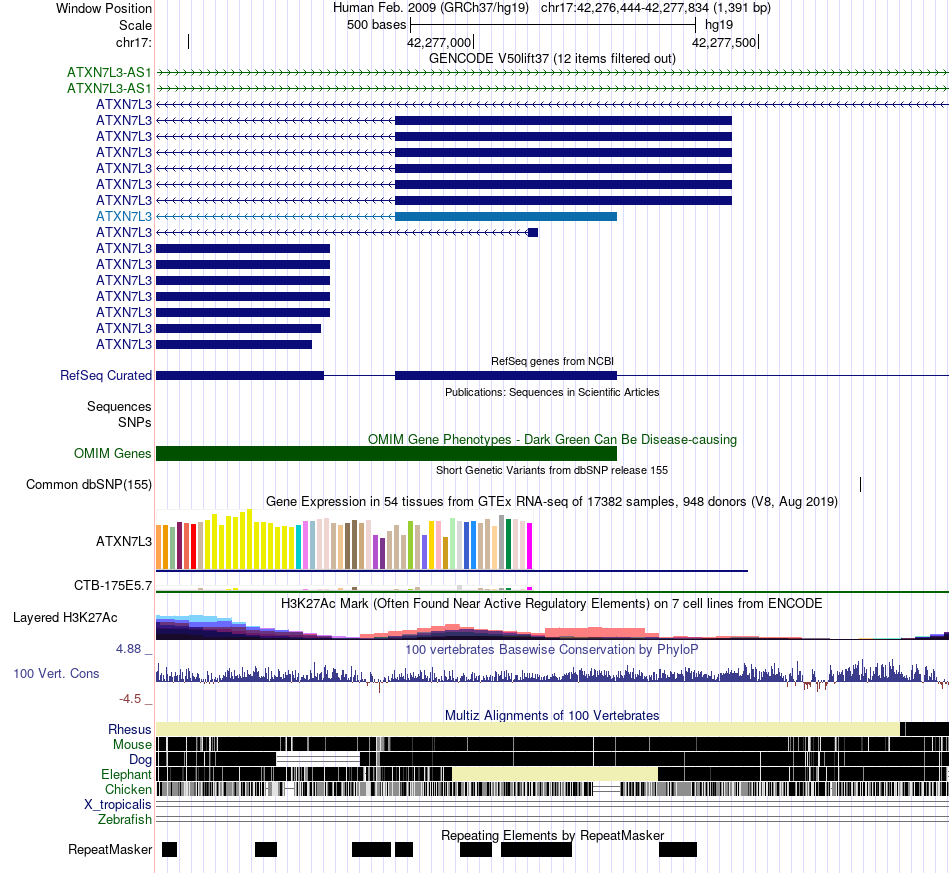Image resolution: width=950 pixels, height=873 pixels.
Task: Click the CTB-175E5.7 expression label
Action: coord(113,585)
